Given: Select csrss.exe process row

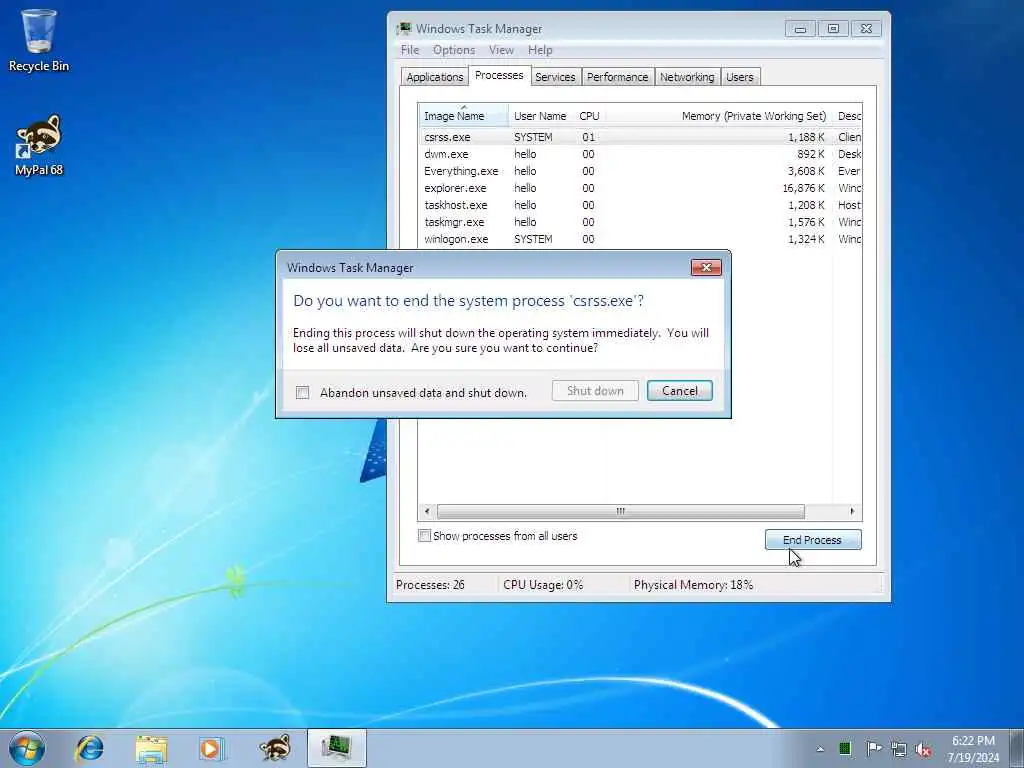Looking at the screenshot, I should click(640, 137).
